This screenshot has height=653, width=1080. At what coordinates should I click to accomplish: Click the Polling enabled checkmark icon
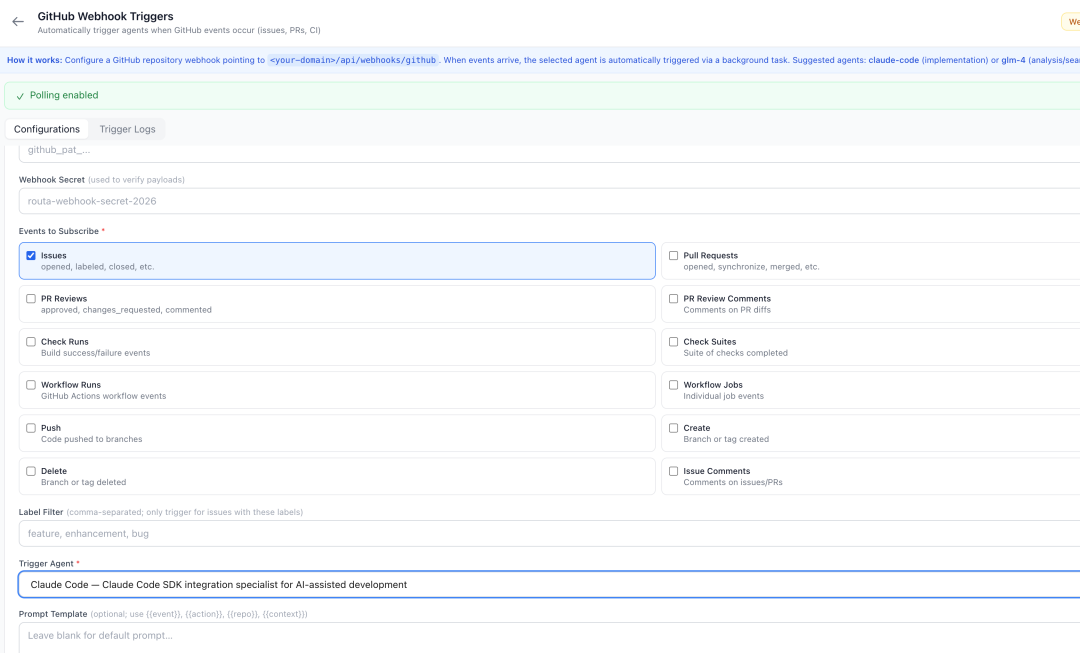pyautogui.click(x=20, y=96)
